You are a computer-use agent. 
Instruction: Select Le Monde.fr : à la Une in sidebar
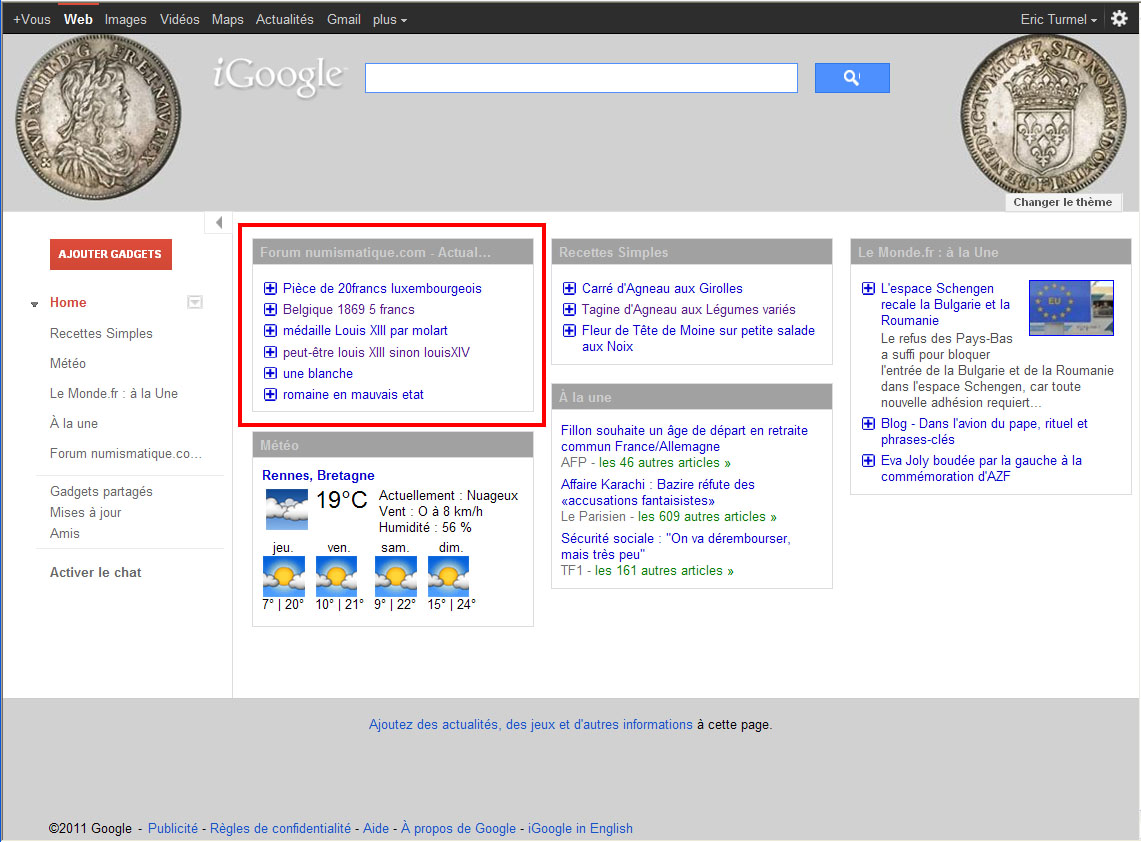point(114,393)
